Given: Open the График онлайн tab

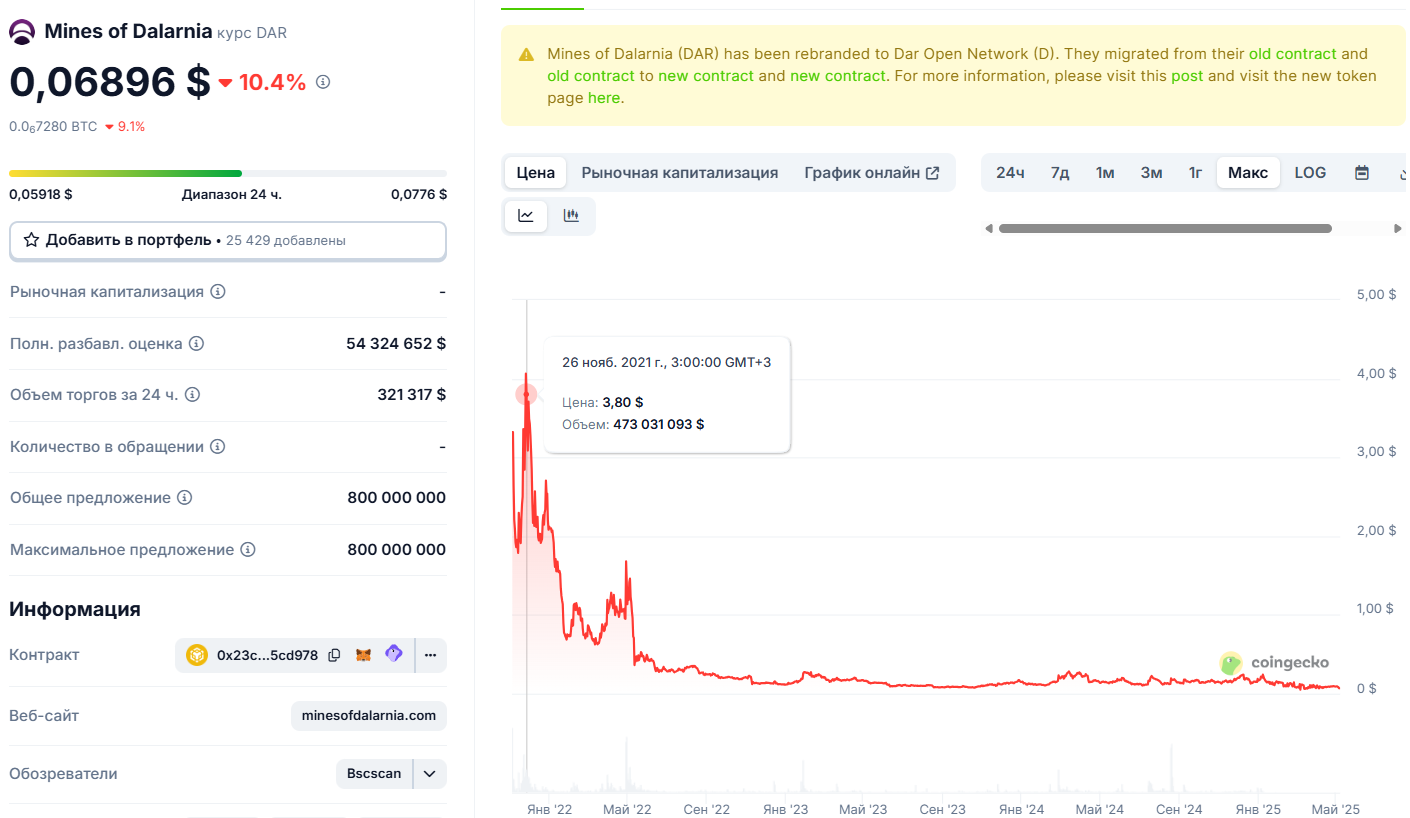Looking at the screenshot, I should (x=871, y=173).
